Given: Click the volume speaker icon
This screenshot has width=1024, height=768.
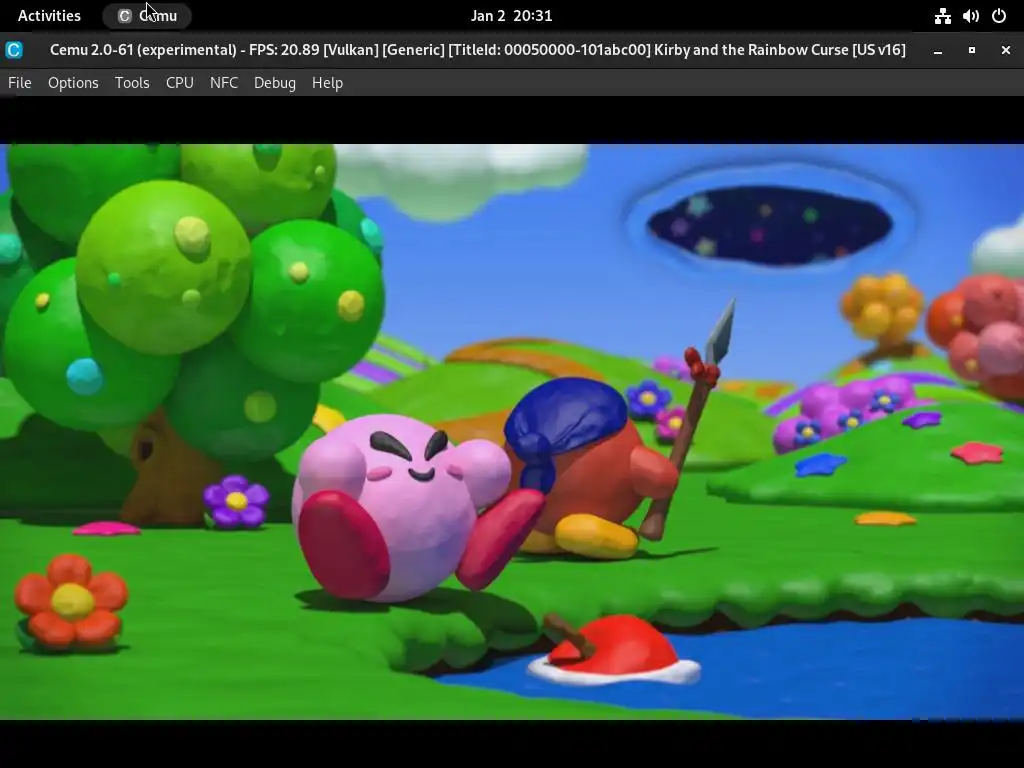Looking at the screenshot, I should [970, 16].
